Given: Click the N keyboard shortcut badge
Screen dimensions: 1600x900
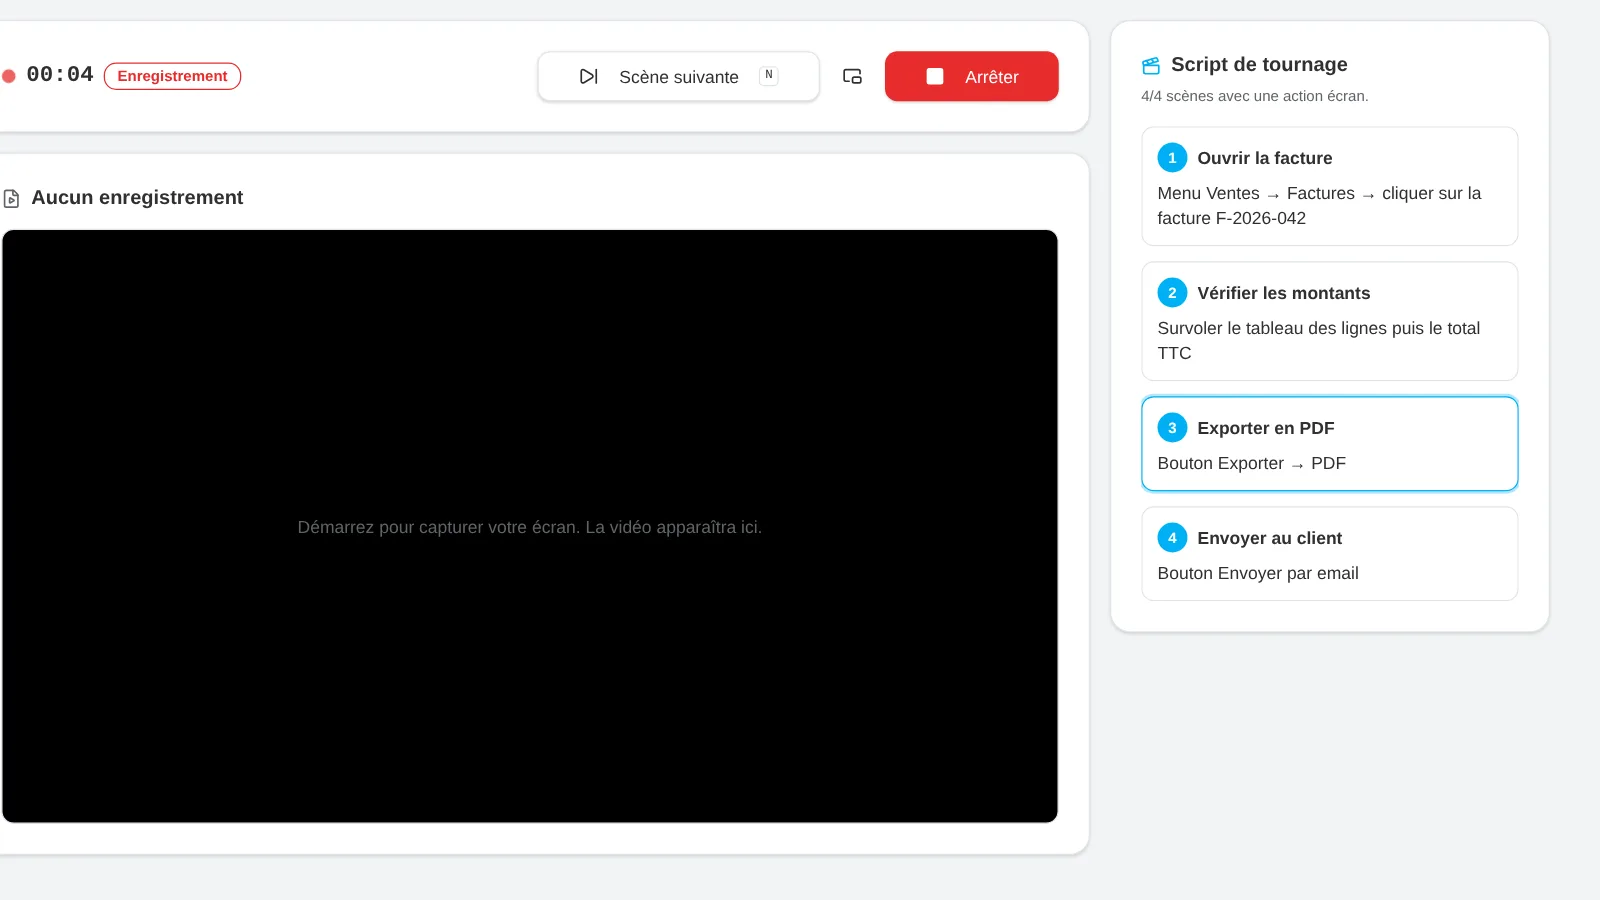Looking at the screenshot, I should coord(768,75).
